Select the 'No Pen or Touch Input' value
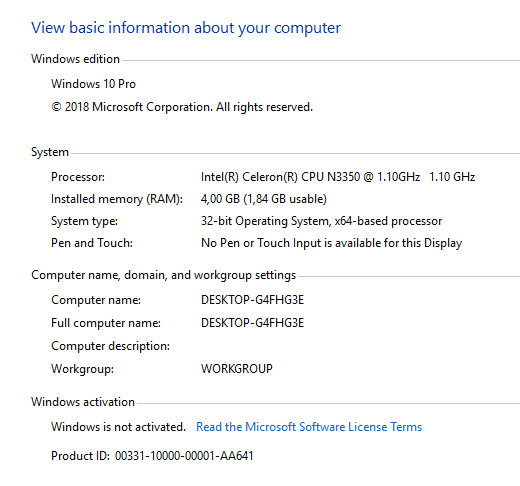 332,243
